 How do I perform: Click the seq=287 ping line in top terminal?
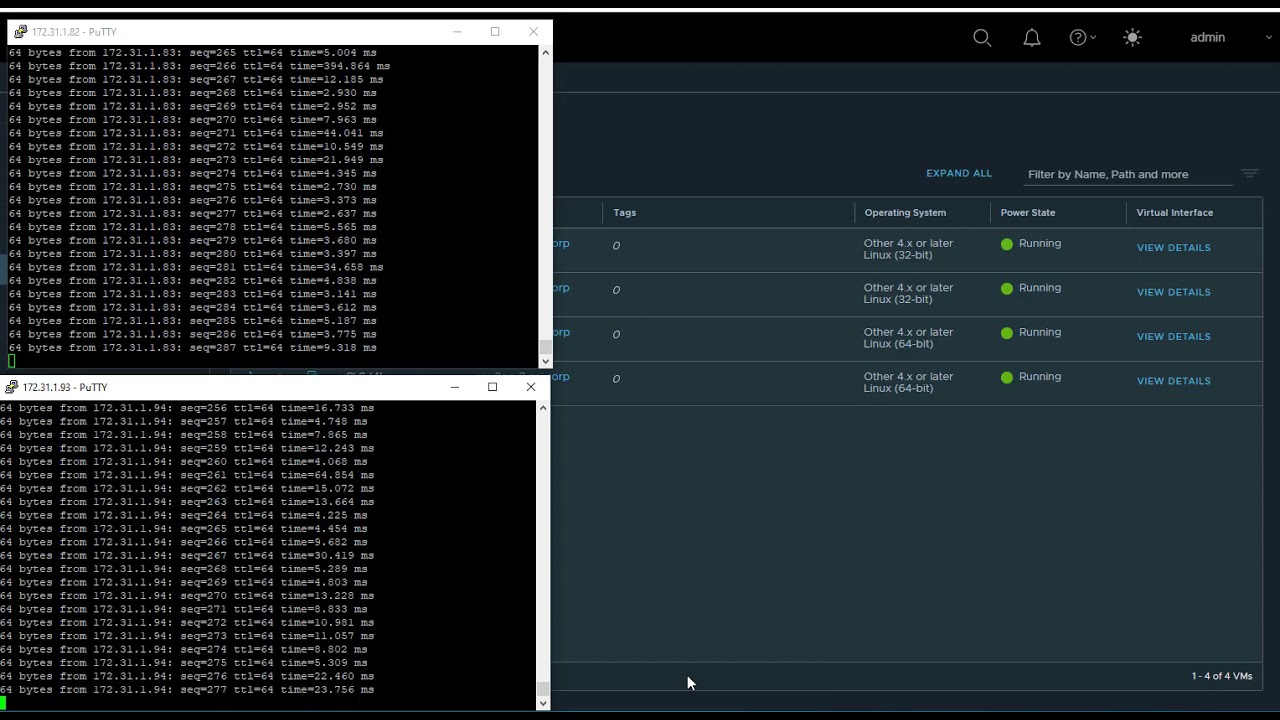193,348
